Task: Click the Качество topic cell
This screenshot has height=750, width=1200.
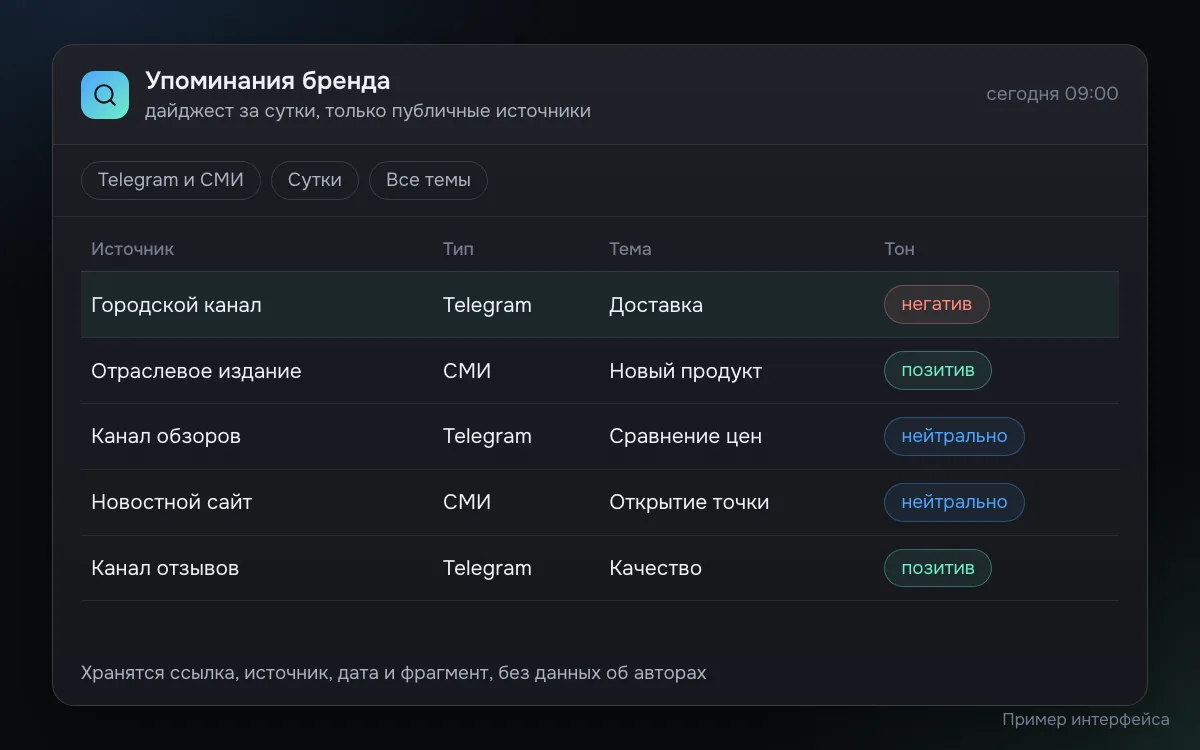Action: pyautogui.click(x=656, y=568)
